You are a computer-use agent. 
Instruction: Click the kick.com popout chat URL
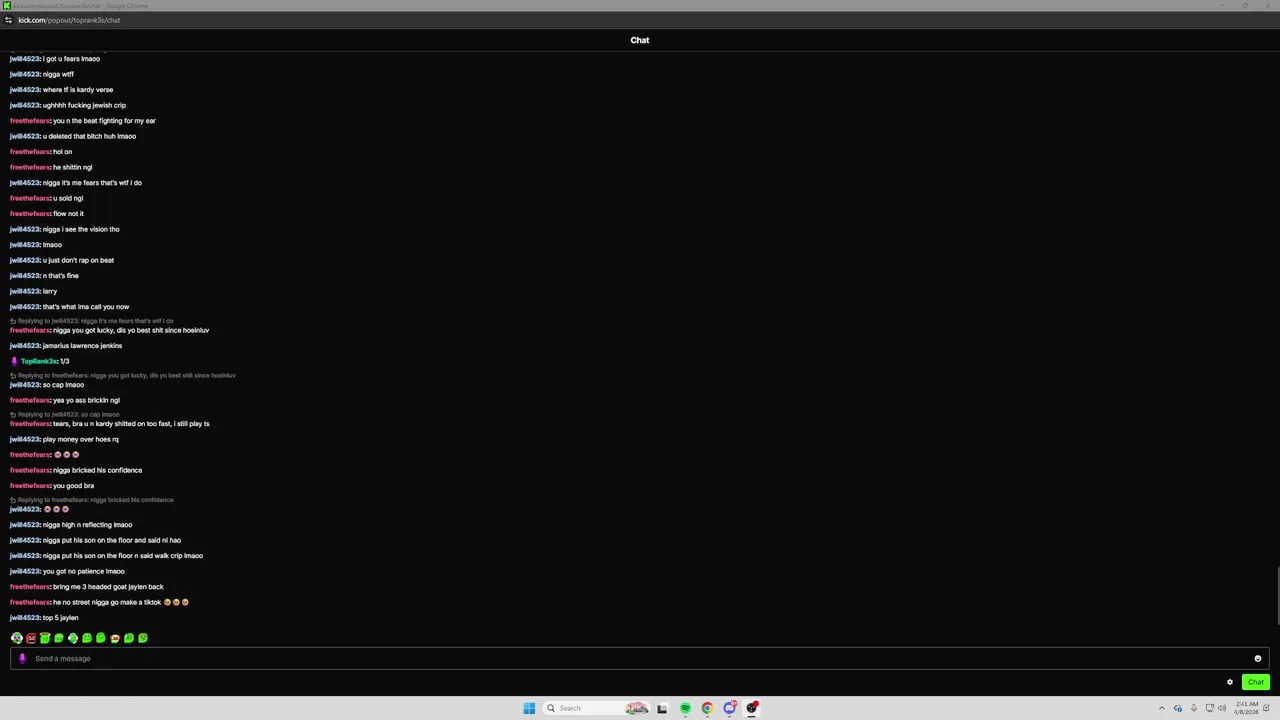(69, 20)
